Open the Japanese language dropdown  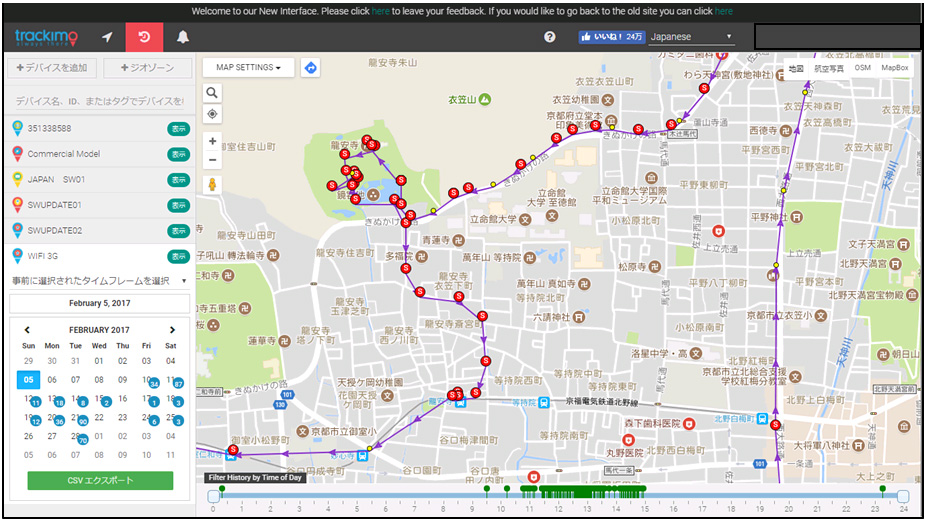click(691, 37)
